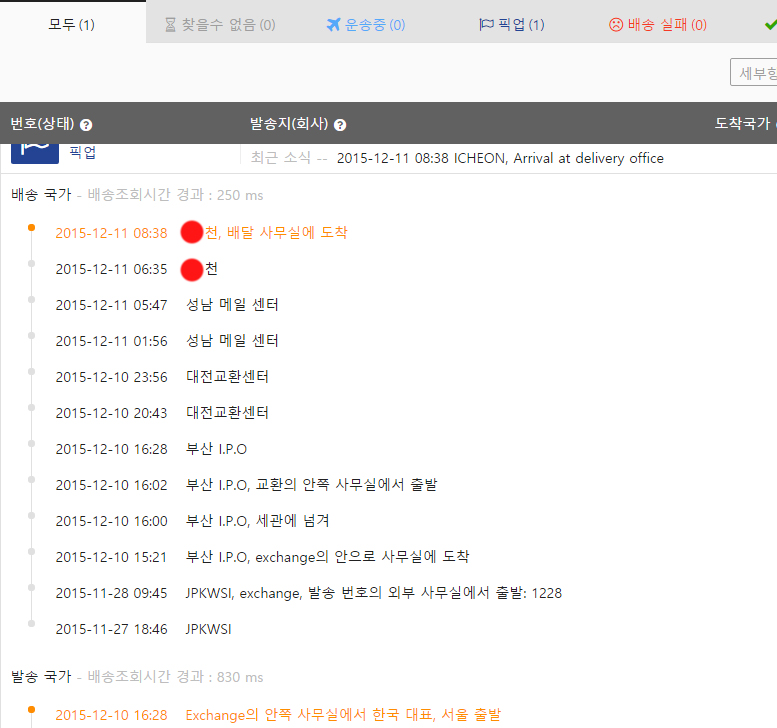This screenshot has width=777, height=728.
Task: Click the latest news ICHEON arrival text
Action: pyautogui.click(x=500, y=158)
